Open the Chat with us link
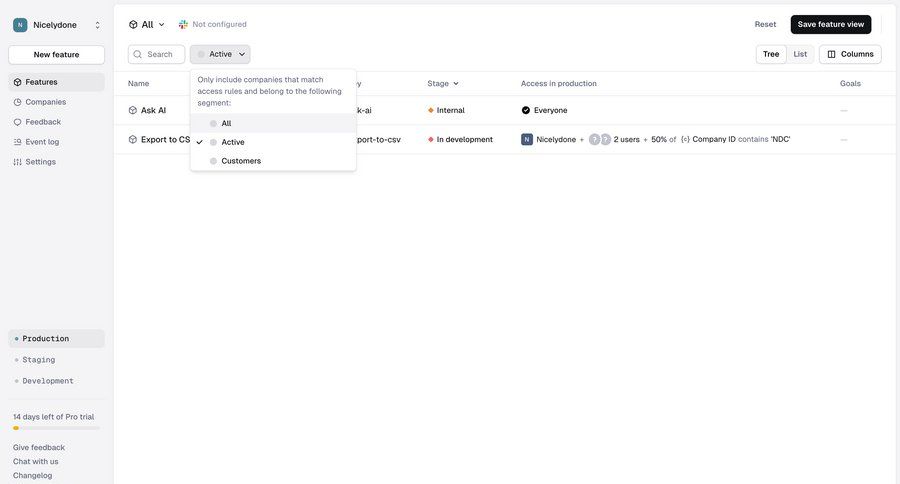 pos(36,462)
